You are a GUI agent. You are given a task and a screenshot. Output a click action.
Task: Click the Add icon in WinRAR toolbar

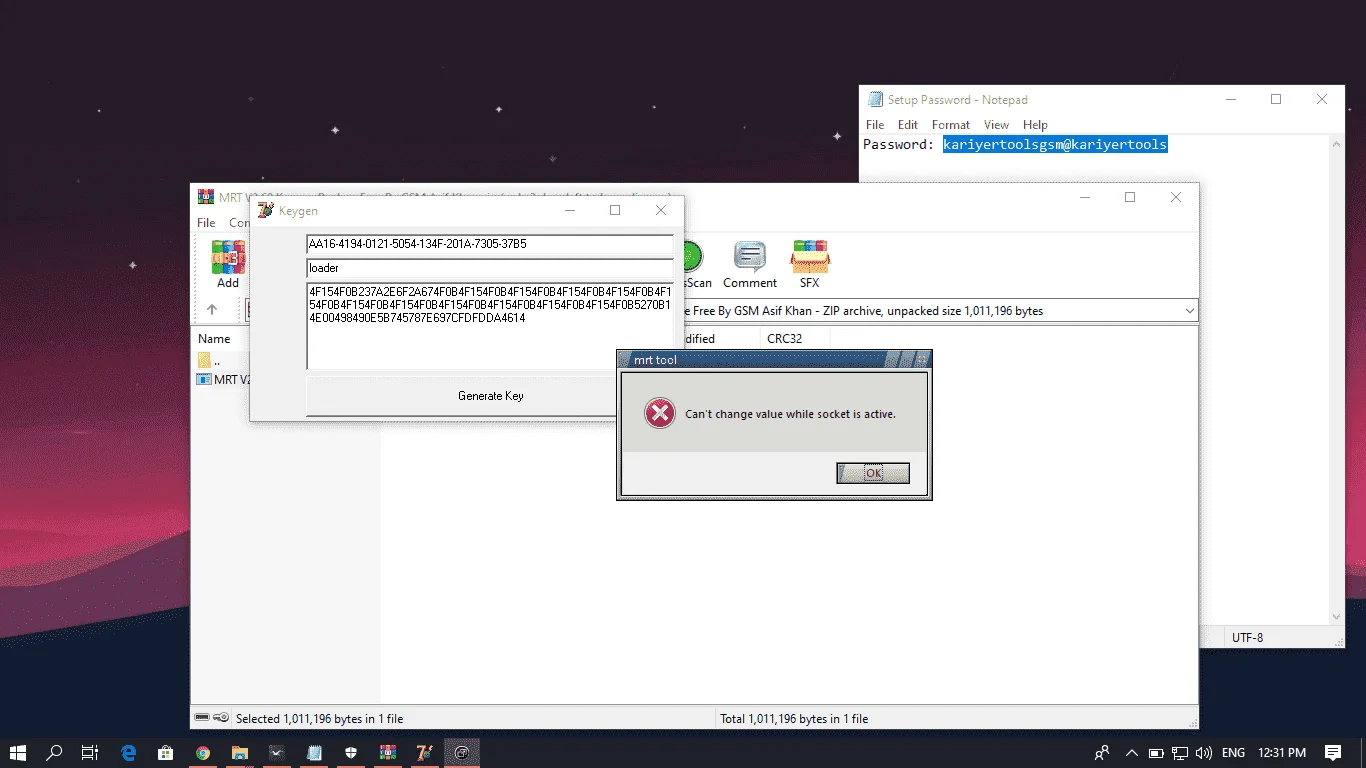228,265
